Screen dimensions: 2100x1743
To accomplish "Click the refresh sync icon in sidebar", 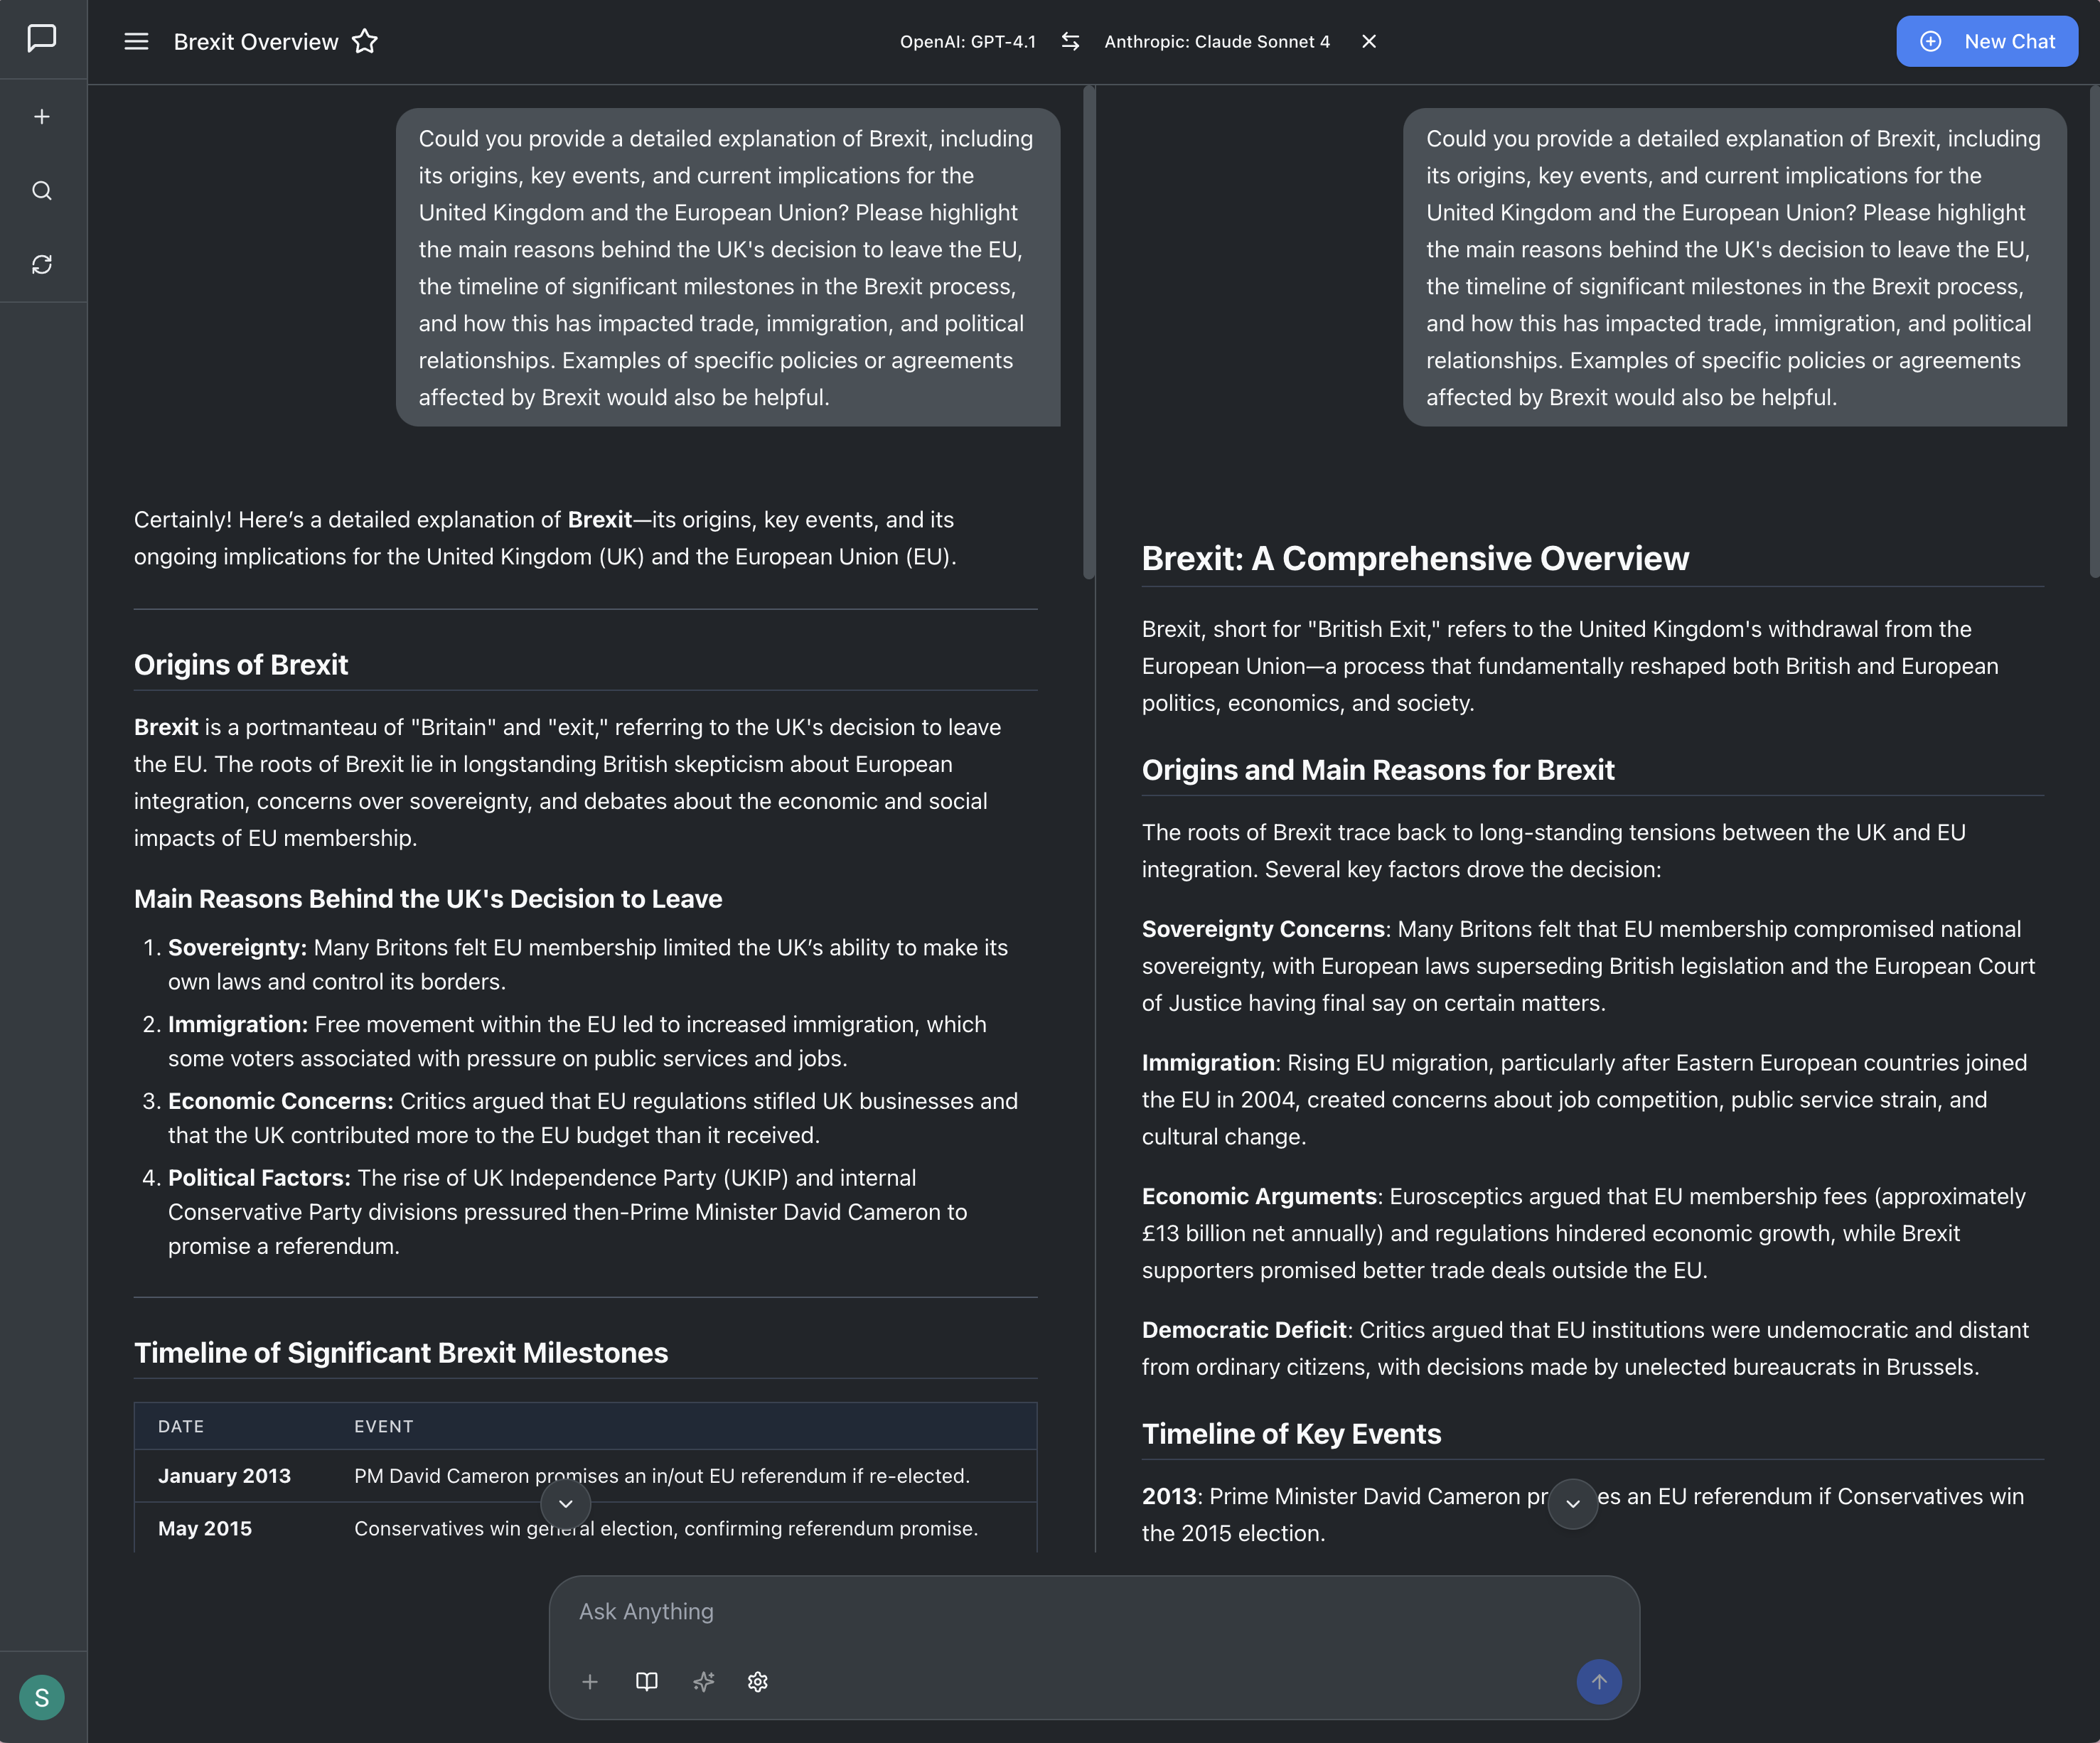I will tap(42, 265).
